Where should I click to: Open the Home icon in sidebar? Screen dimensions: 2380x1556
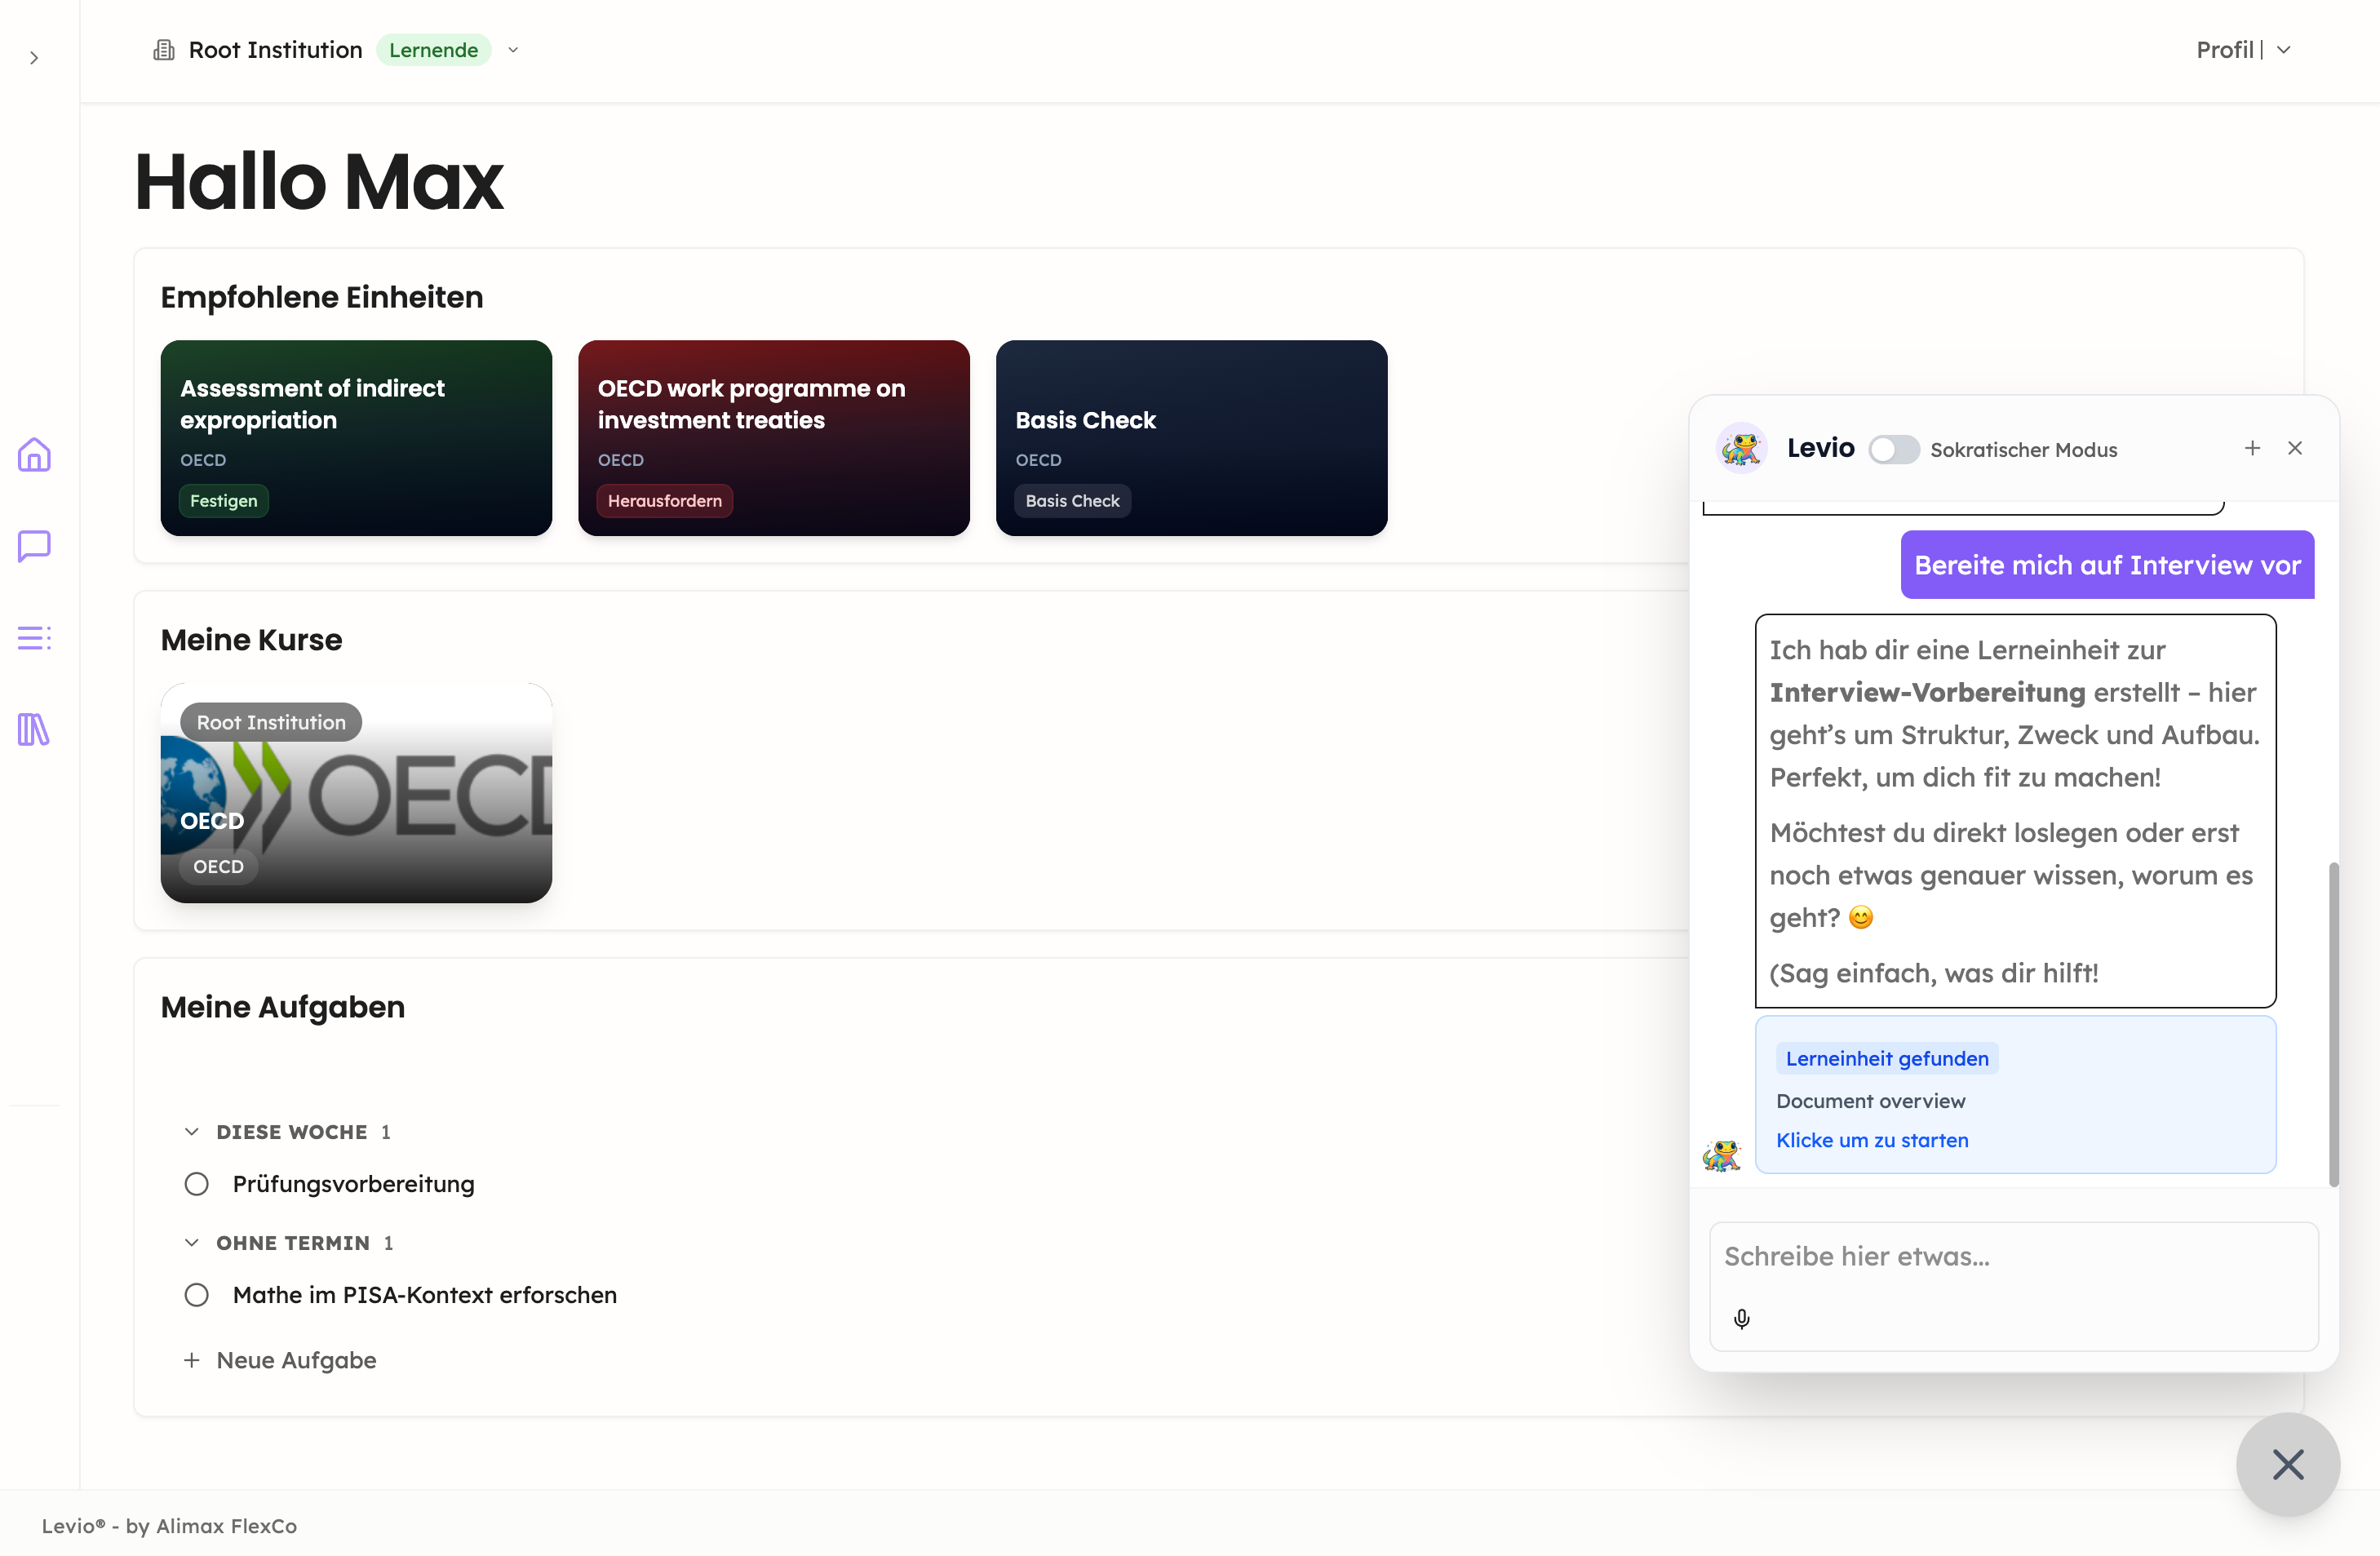(x=34, y=455)
